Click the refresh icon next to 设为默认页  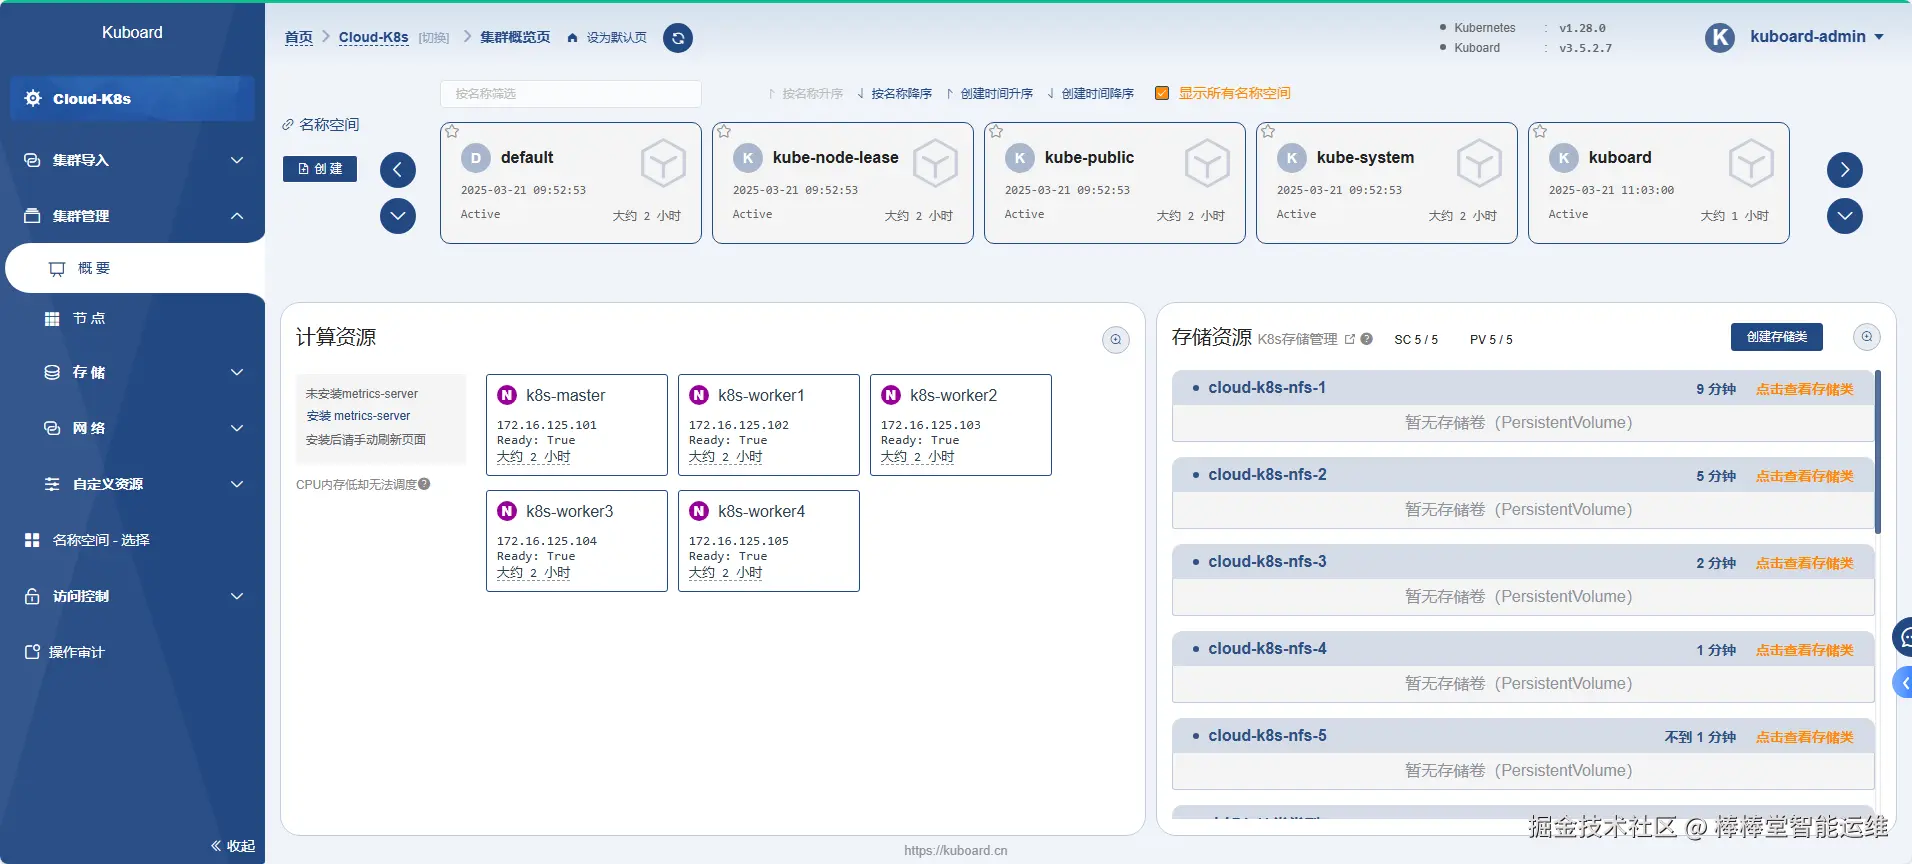click(678, 38)
